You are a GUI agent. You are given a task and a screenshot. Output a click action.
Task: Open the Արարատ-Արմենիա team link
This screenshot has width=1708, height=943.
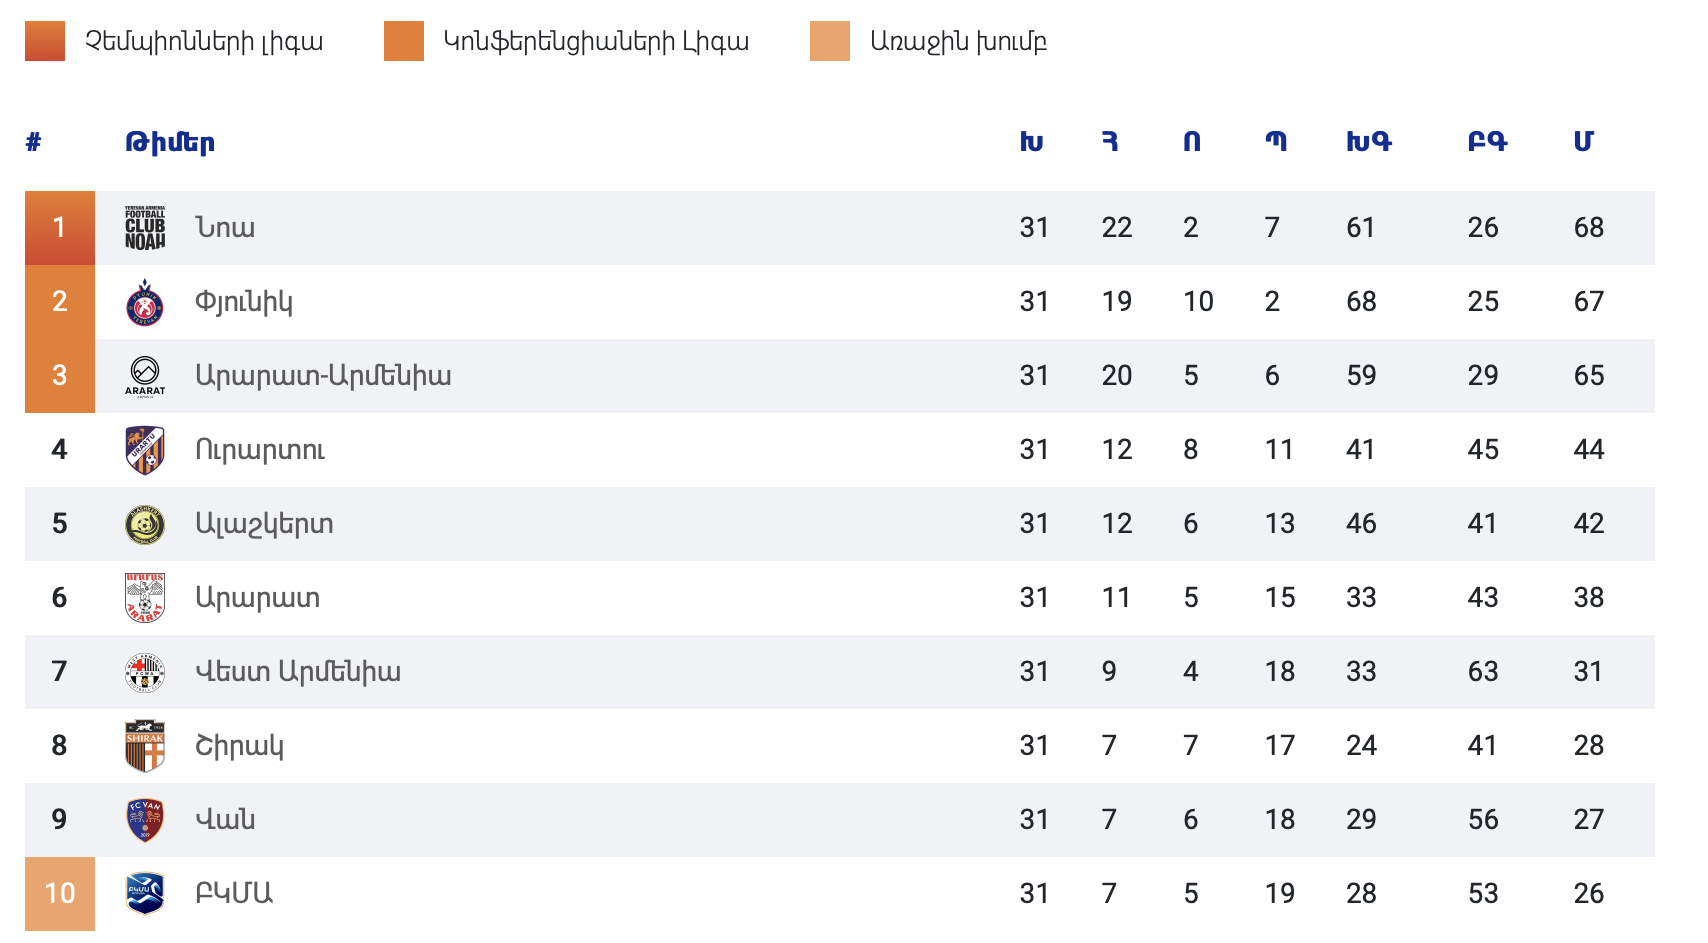click(323, 376)
